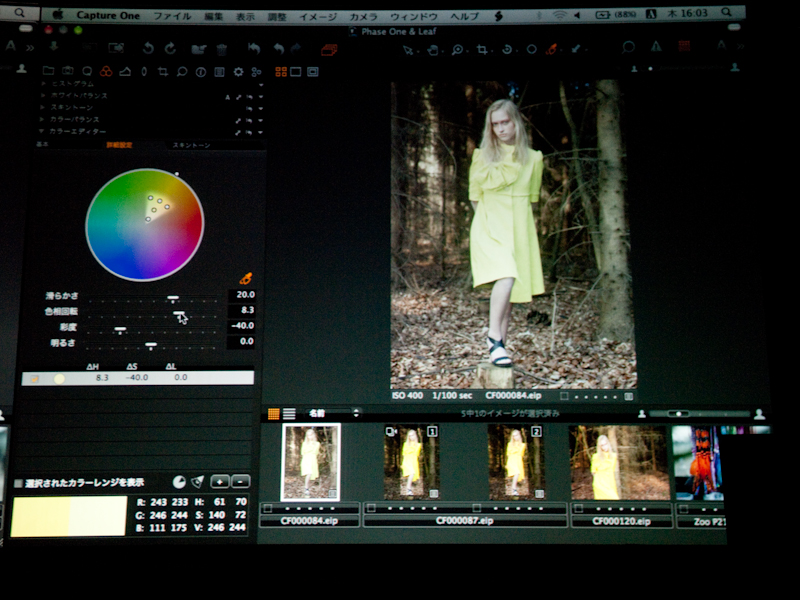Collapse the カラーエディター panel
Image resolution: width=800 pixels, height=600 pixels.
(x=42, y=131)
